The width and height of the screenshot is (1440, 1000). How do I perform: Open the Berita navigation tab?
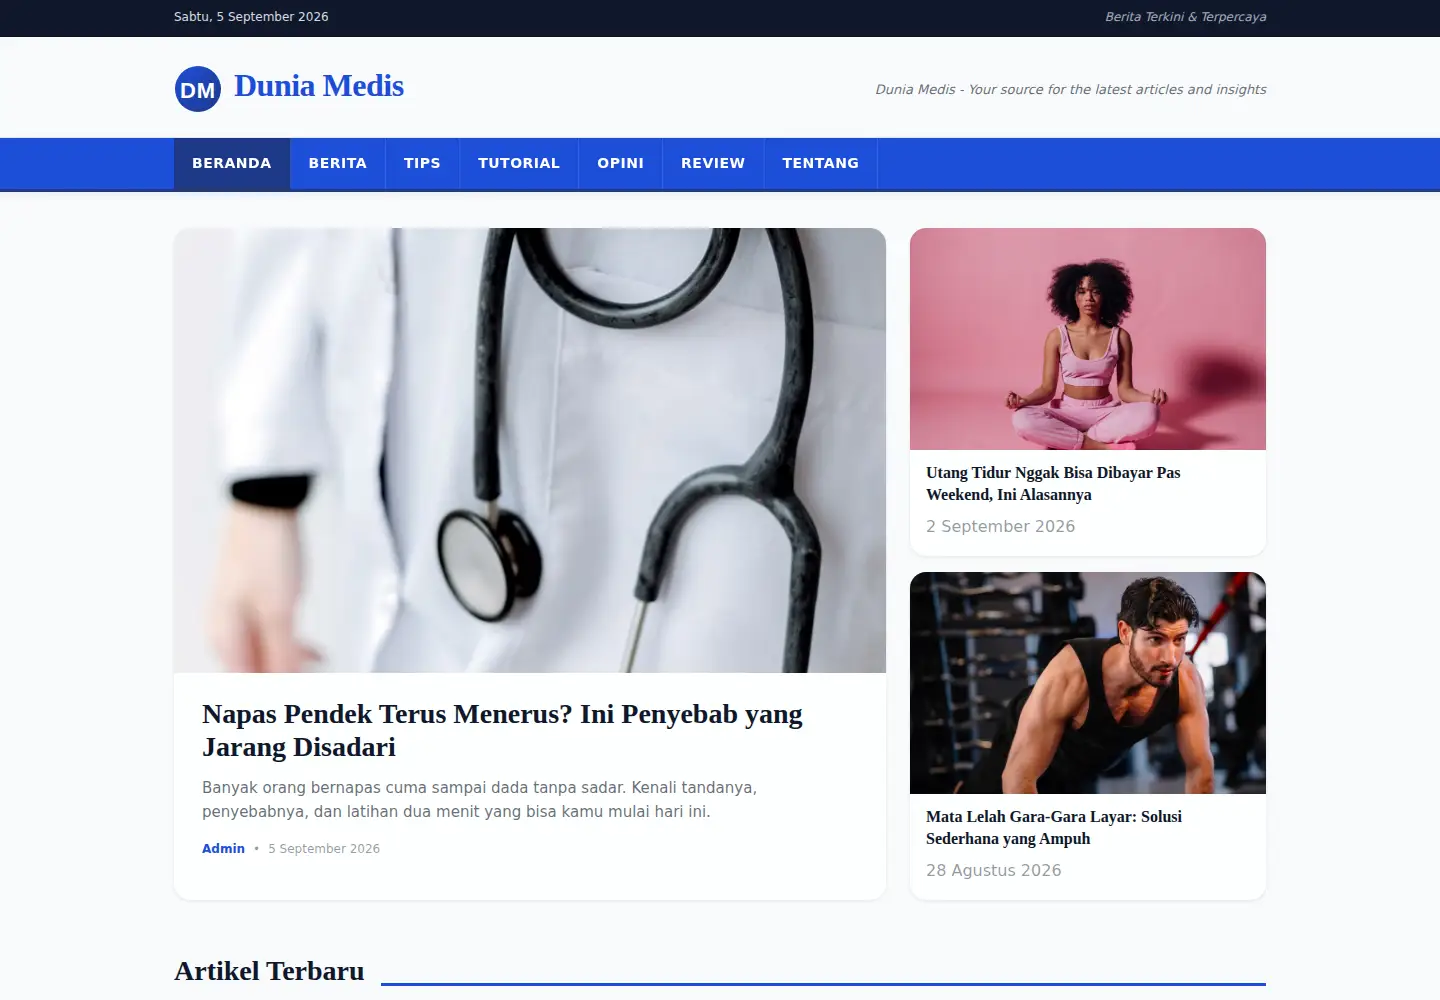tap(338, 163)
